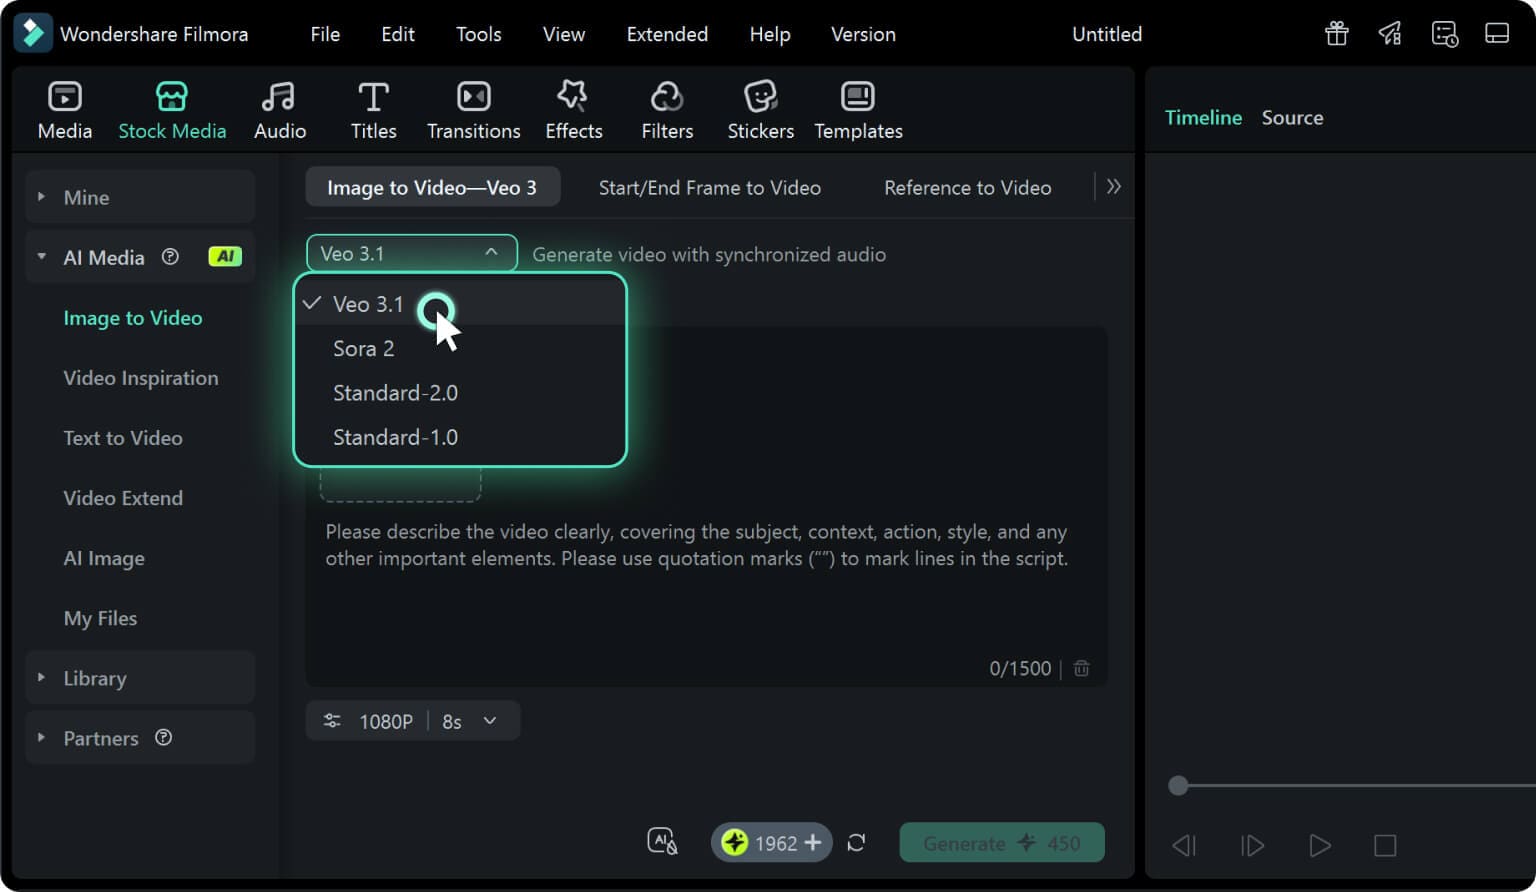
Task: Collapse the AI Media section
Action: (42, 257)
